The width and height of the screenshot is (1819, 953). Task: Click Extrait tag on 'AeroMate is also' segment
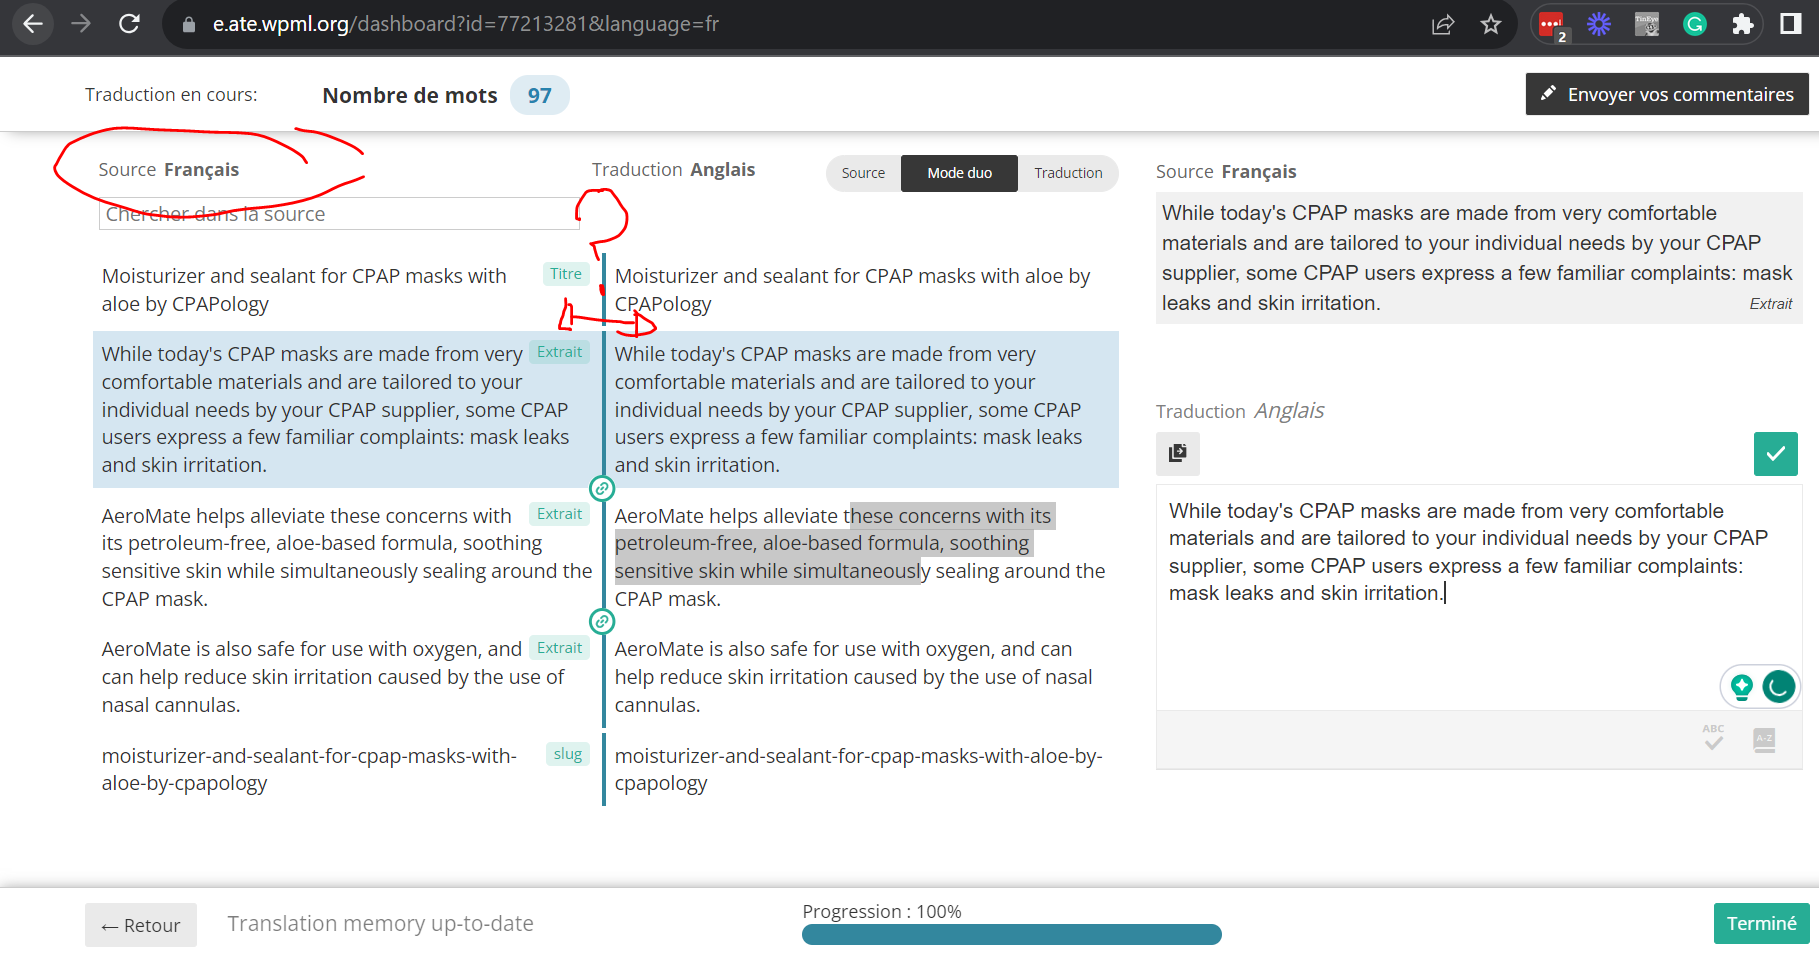559,648
